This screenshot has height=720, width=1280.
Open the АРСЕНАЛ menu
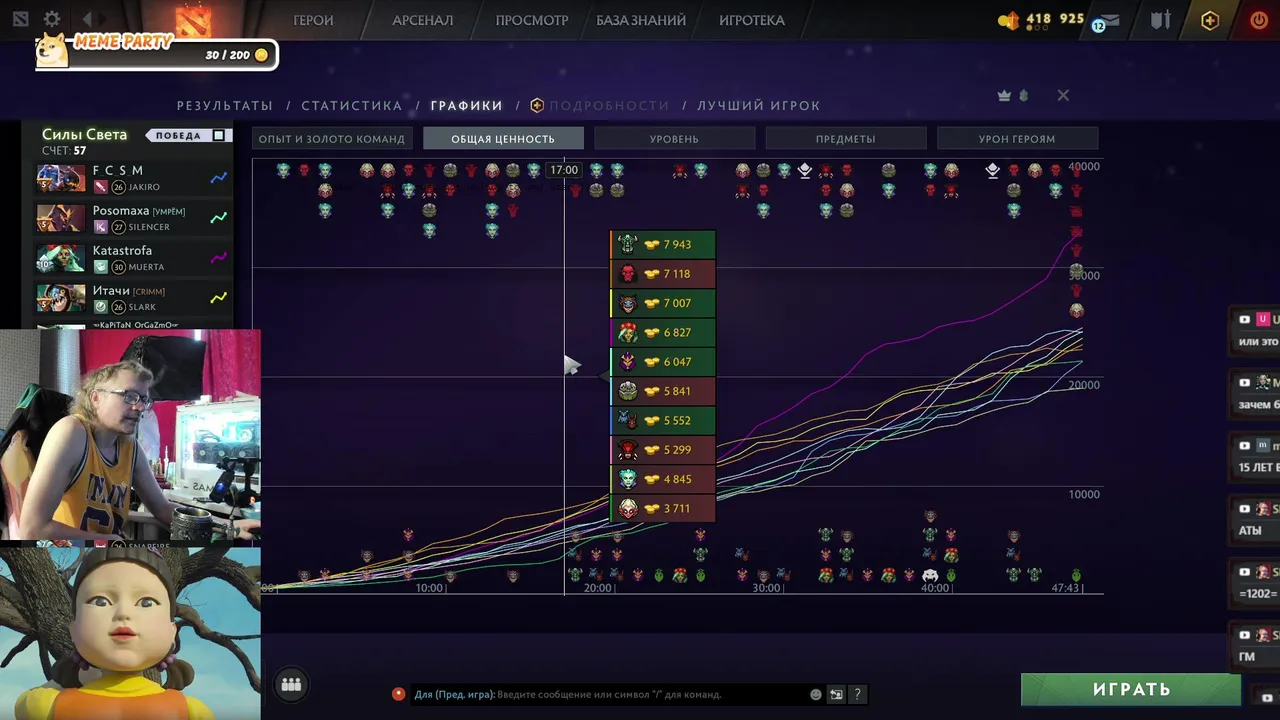[x=422, y=20]
